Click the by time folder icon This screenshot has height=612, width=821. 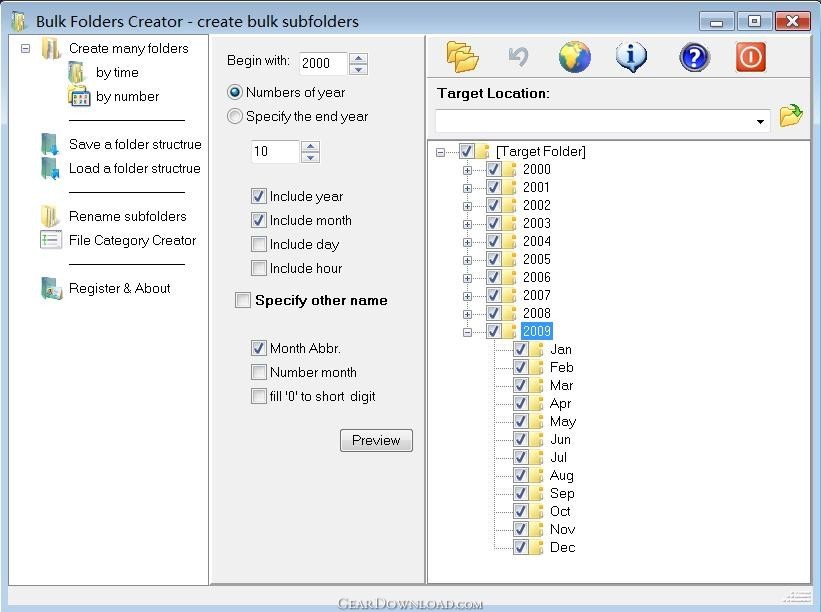[x=76, y=72]
